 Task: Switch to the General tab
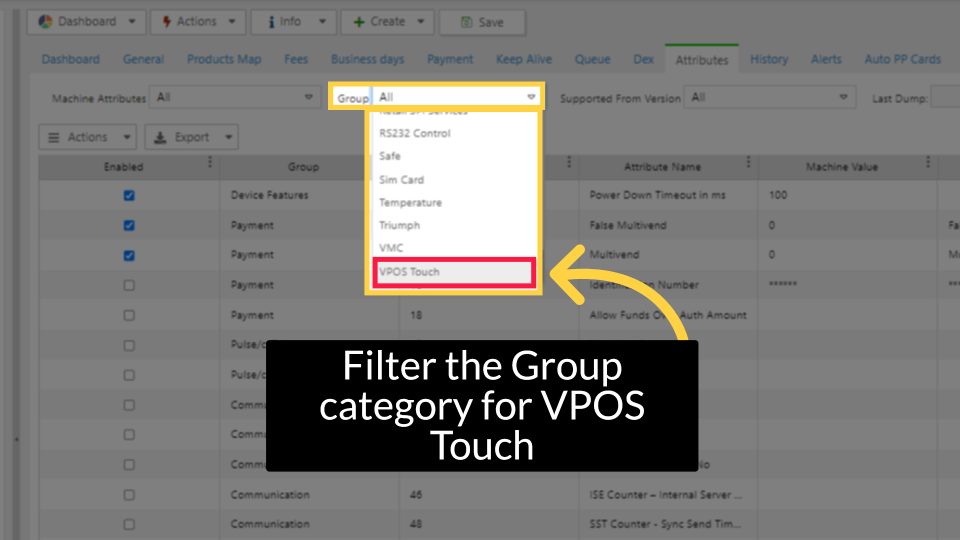click(x=143, y=59)
